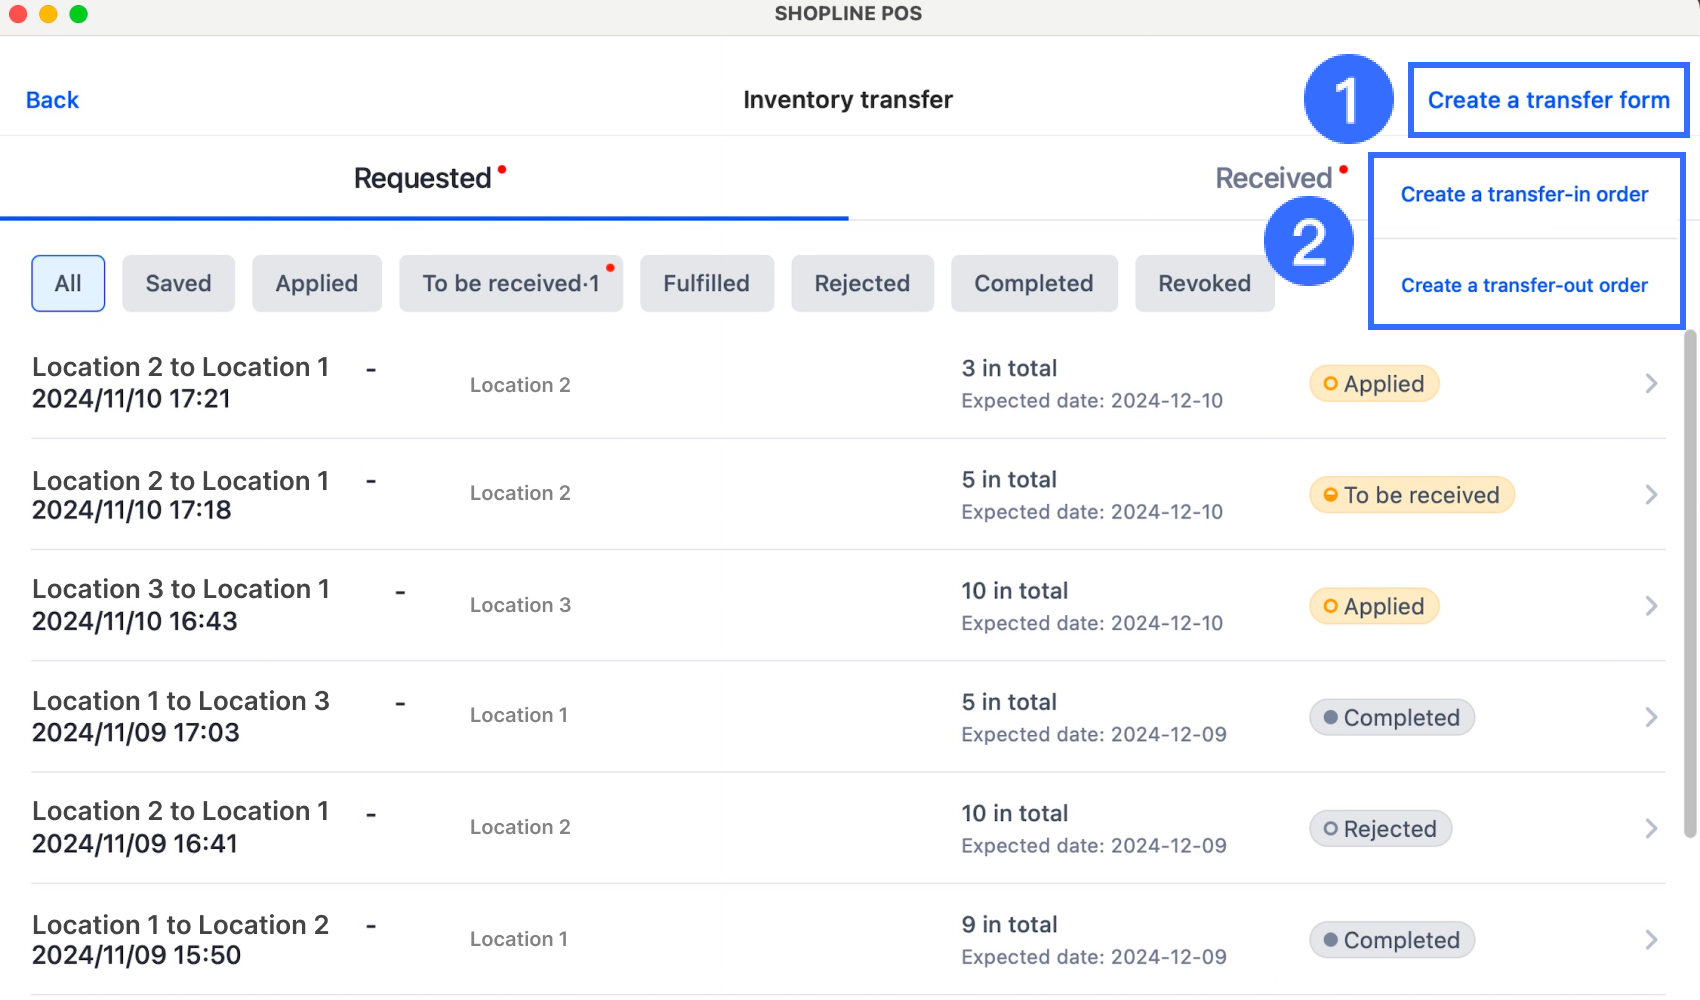Image resolution: width=1700 pixels, height=1000 pixels.
Task: Choose Create a transfer-in order
Action: pos(1524,195)
